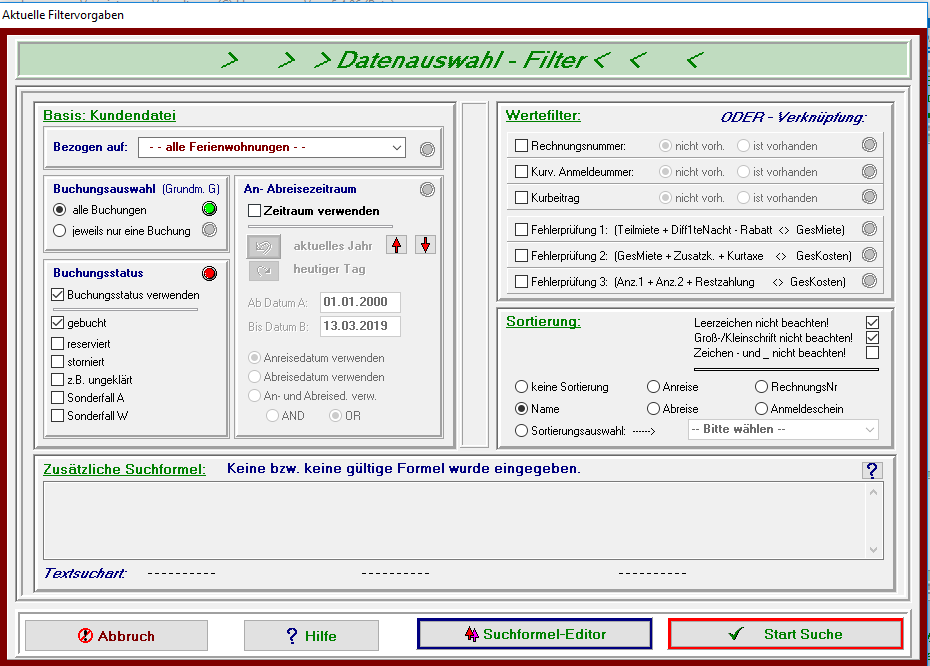The height and width of the screenshot is (666, 930).
Task: Click the search formula box scrollbar down arrow
Action: click(x=876, y=549)
